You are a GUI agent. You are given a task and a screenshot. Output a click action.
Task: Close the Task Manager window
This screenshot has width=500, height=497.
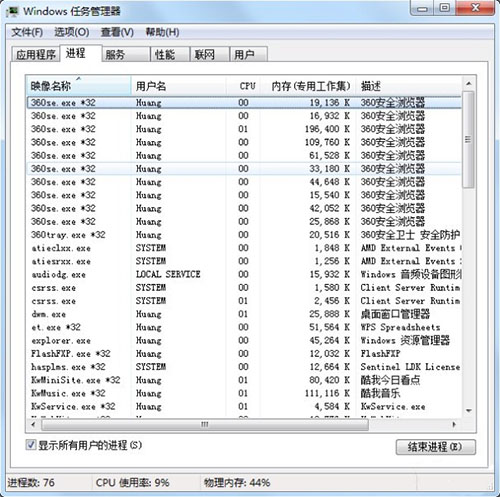[x=475, y=8]
